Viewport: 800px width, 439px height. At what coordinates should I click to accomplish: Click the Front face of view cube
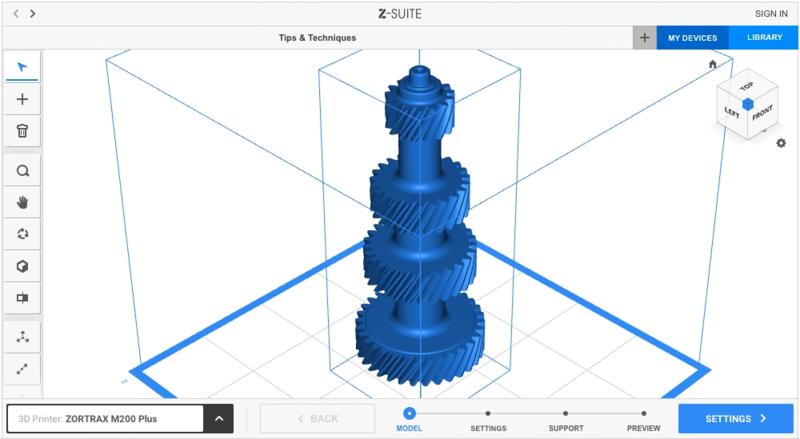(x=761, y=111)
